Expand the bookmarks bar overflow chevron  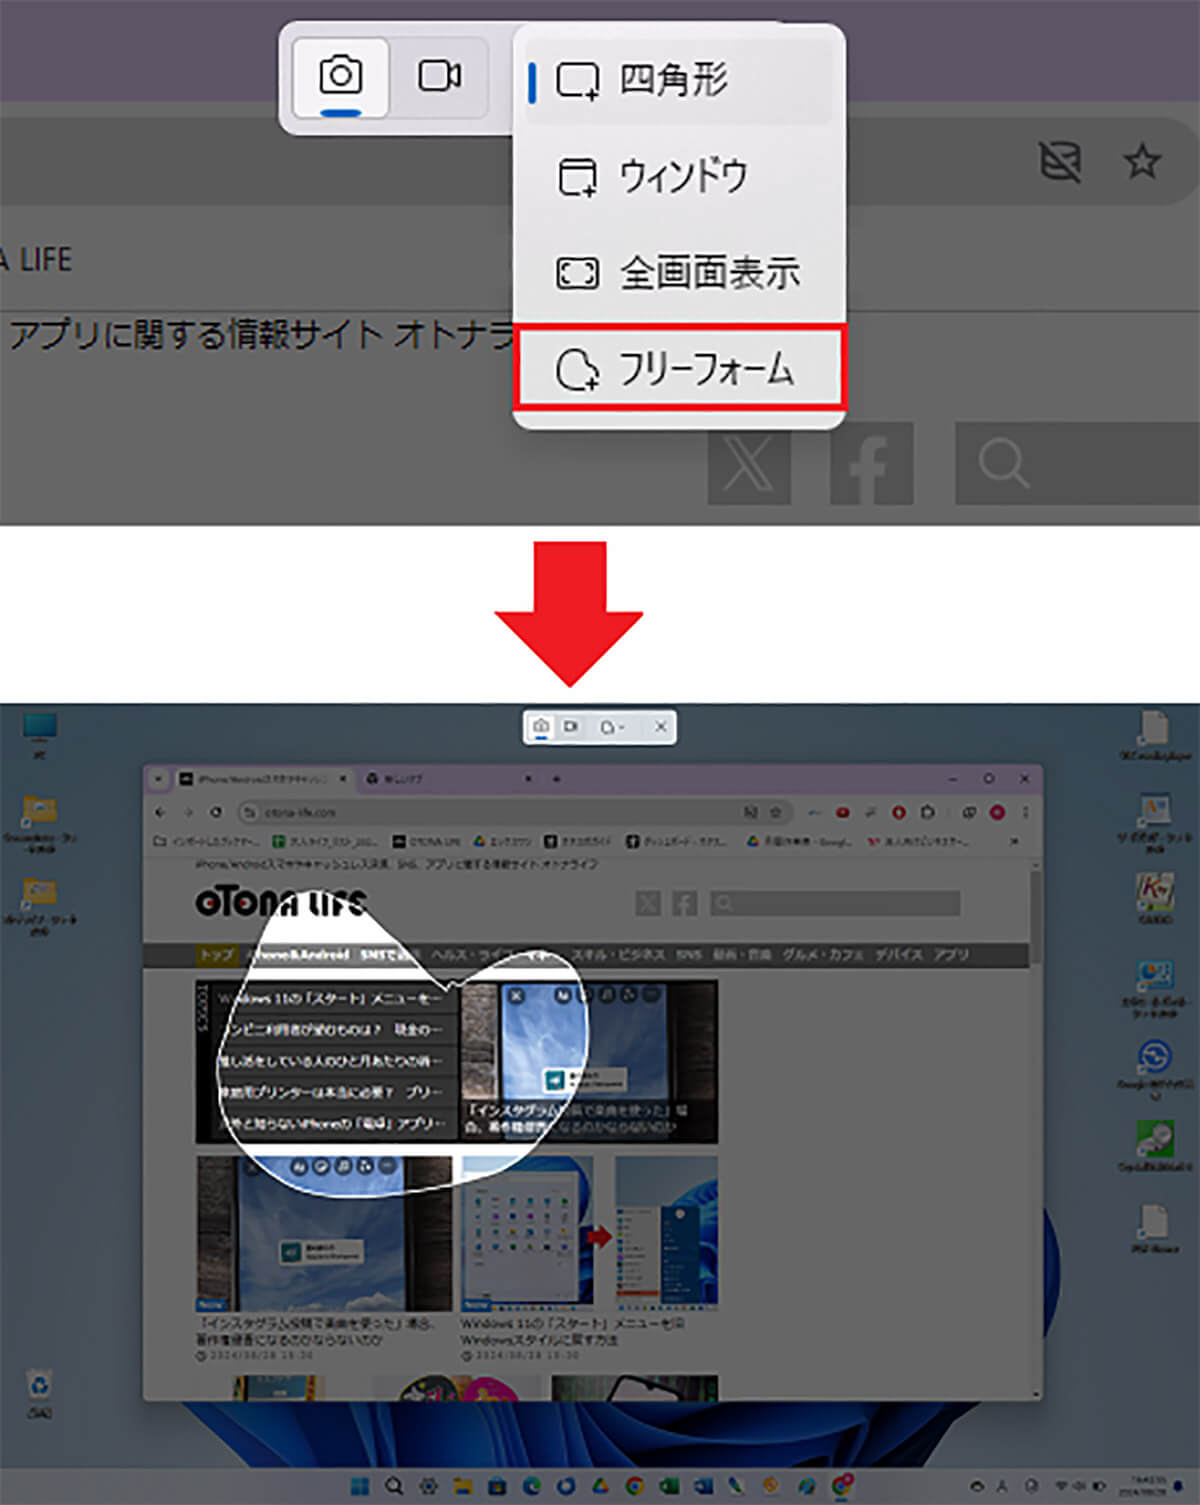pos(1015,842)
